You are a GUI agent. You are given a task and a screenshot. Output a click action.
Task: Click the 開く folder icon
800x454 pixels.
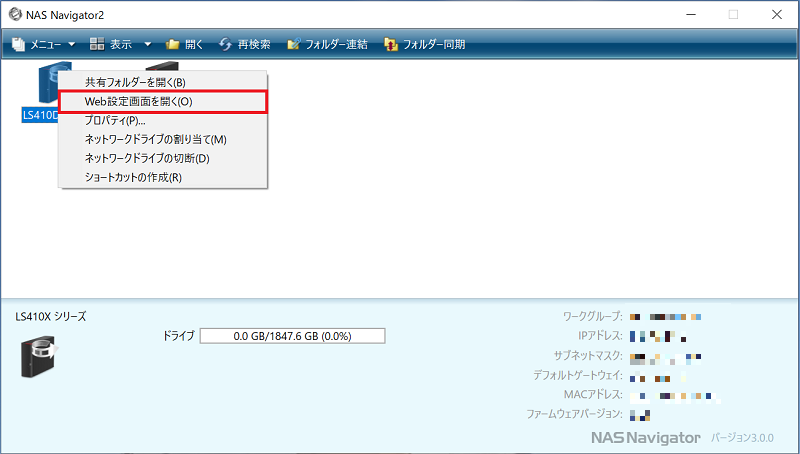coord(172,44)
